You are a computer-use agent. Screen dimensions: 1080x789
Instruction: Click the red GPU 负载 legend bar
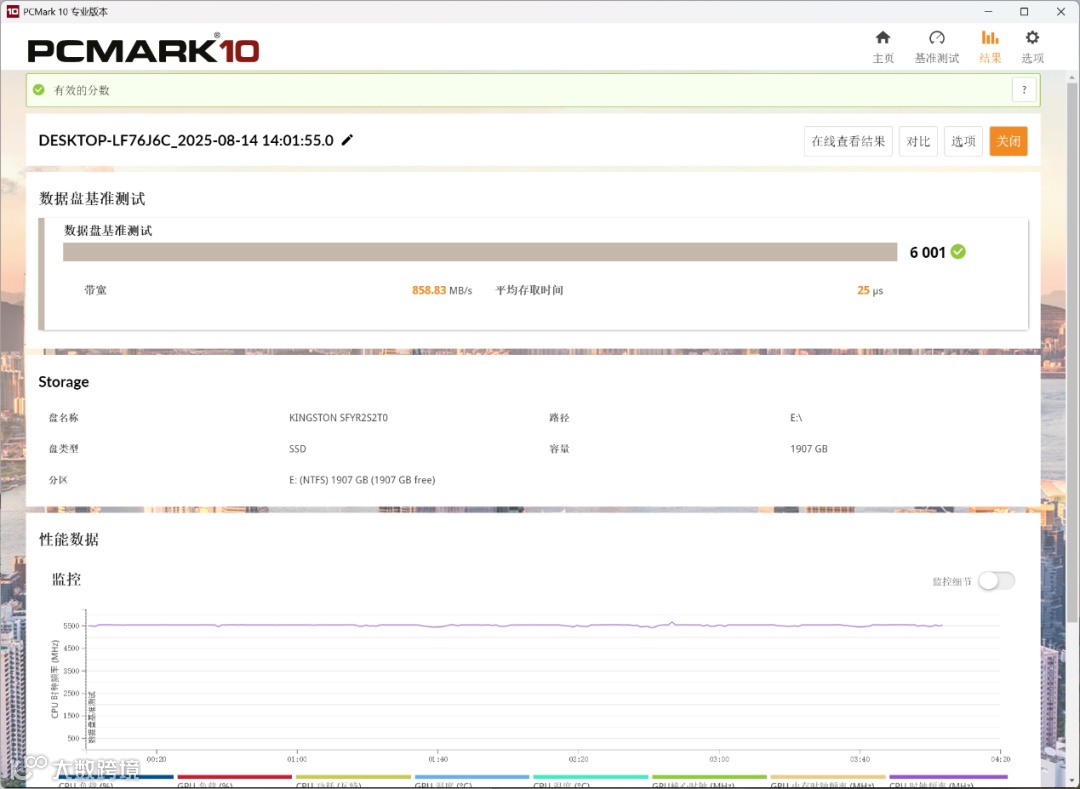point(234,777)
